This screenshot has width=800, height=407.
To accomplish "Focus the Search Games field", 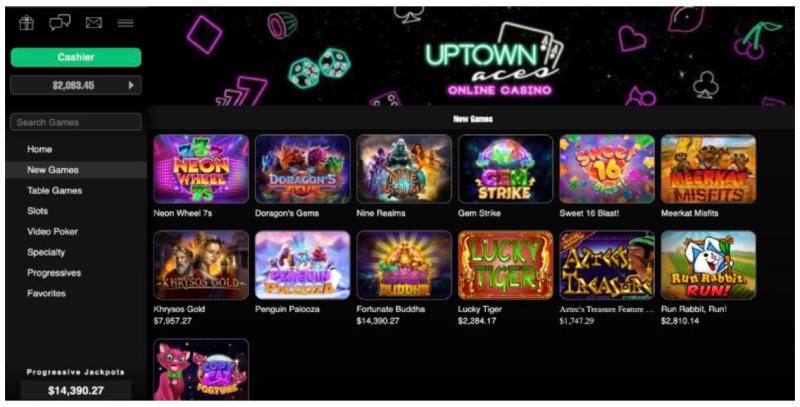I will point(76,122).
